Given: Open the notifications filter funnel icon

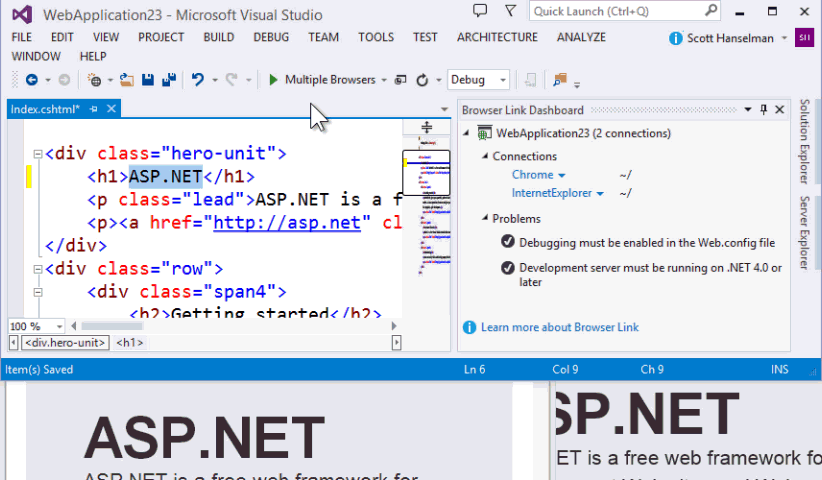Looking at the screenshot, I should [x=510, y=10].
